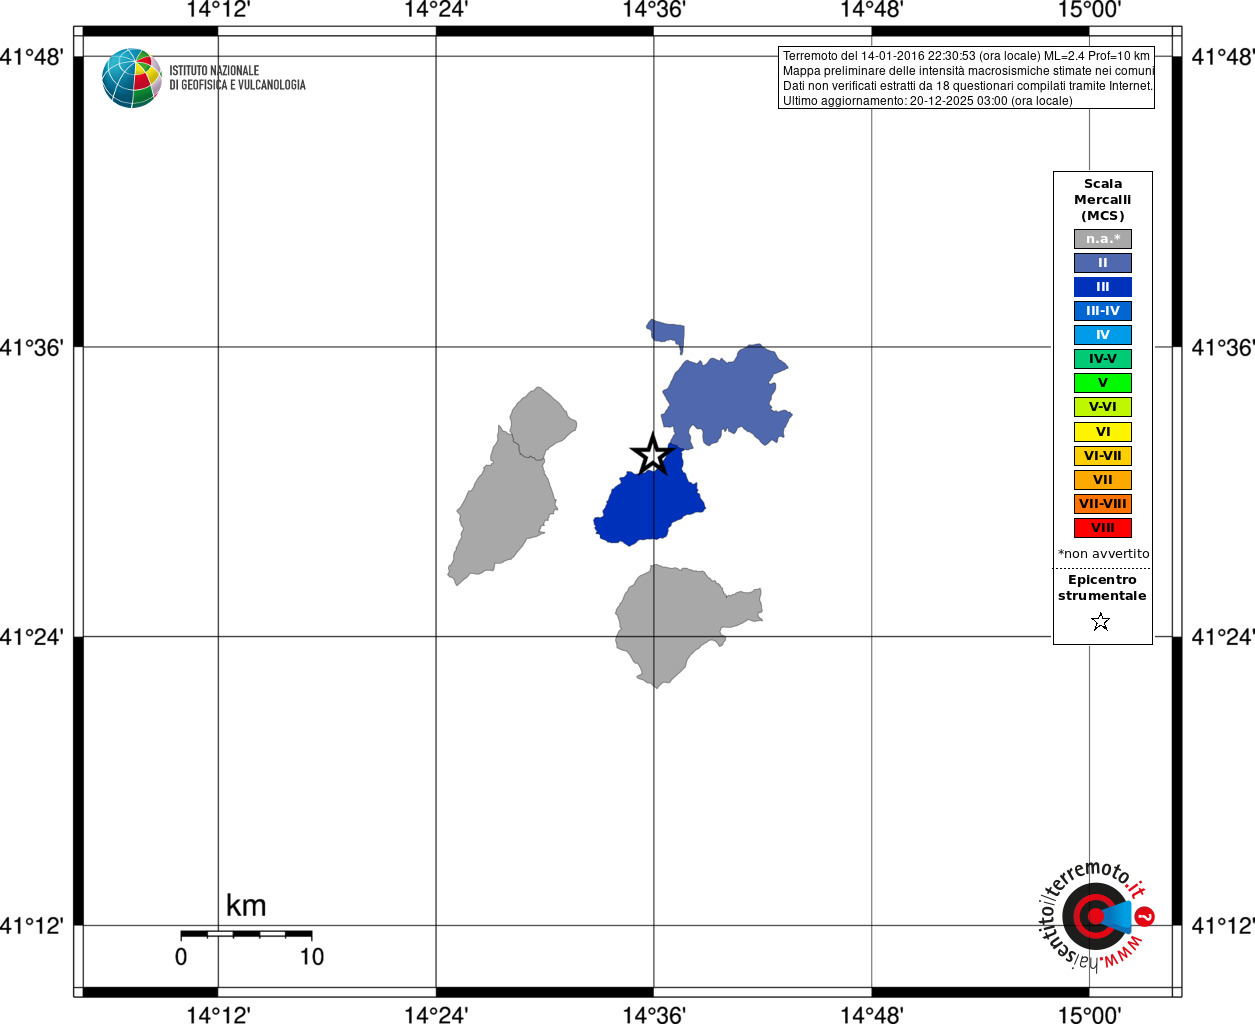Select the IV intensity legend swatch
Viewport: 1255px width, 1024px height.
[1103, 335]
